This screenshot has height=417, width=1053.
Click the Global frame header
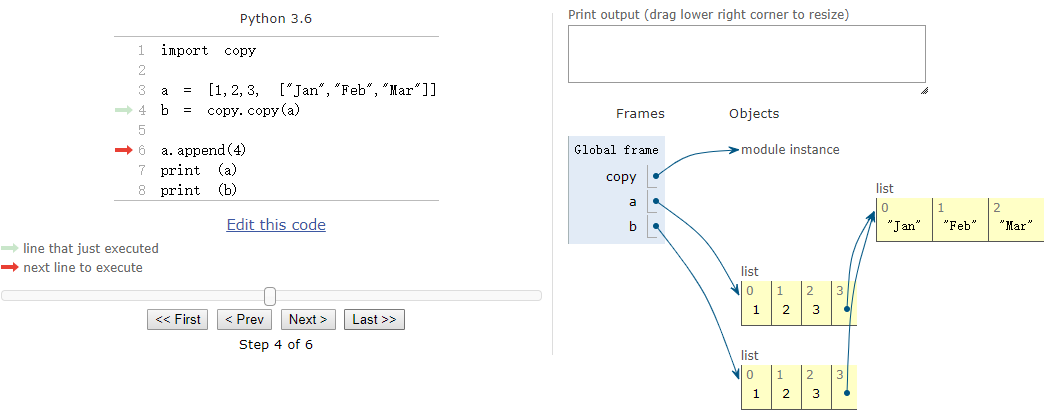[x=616, y=150]
